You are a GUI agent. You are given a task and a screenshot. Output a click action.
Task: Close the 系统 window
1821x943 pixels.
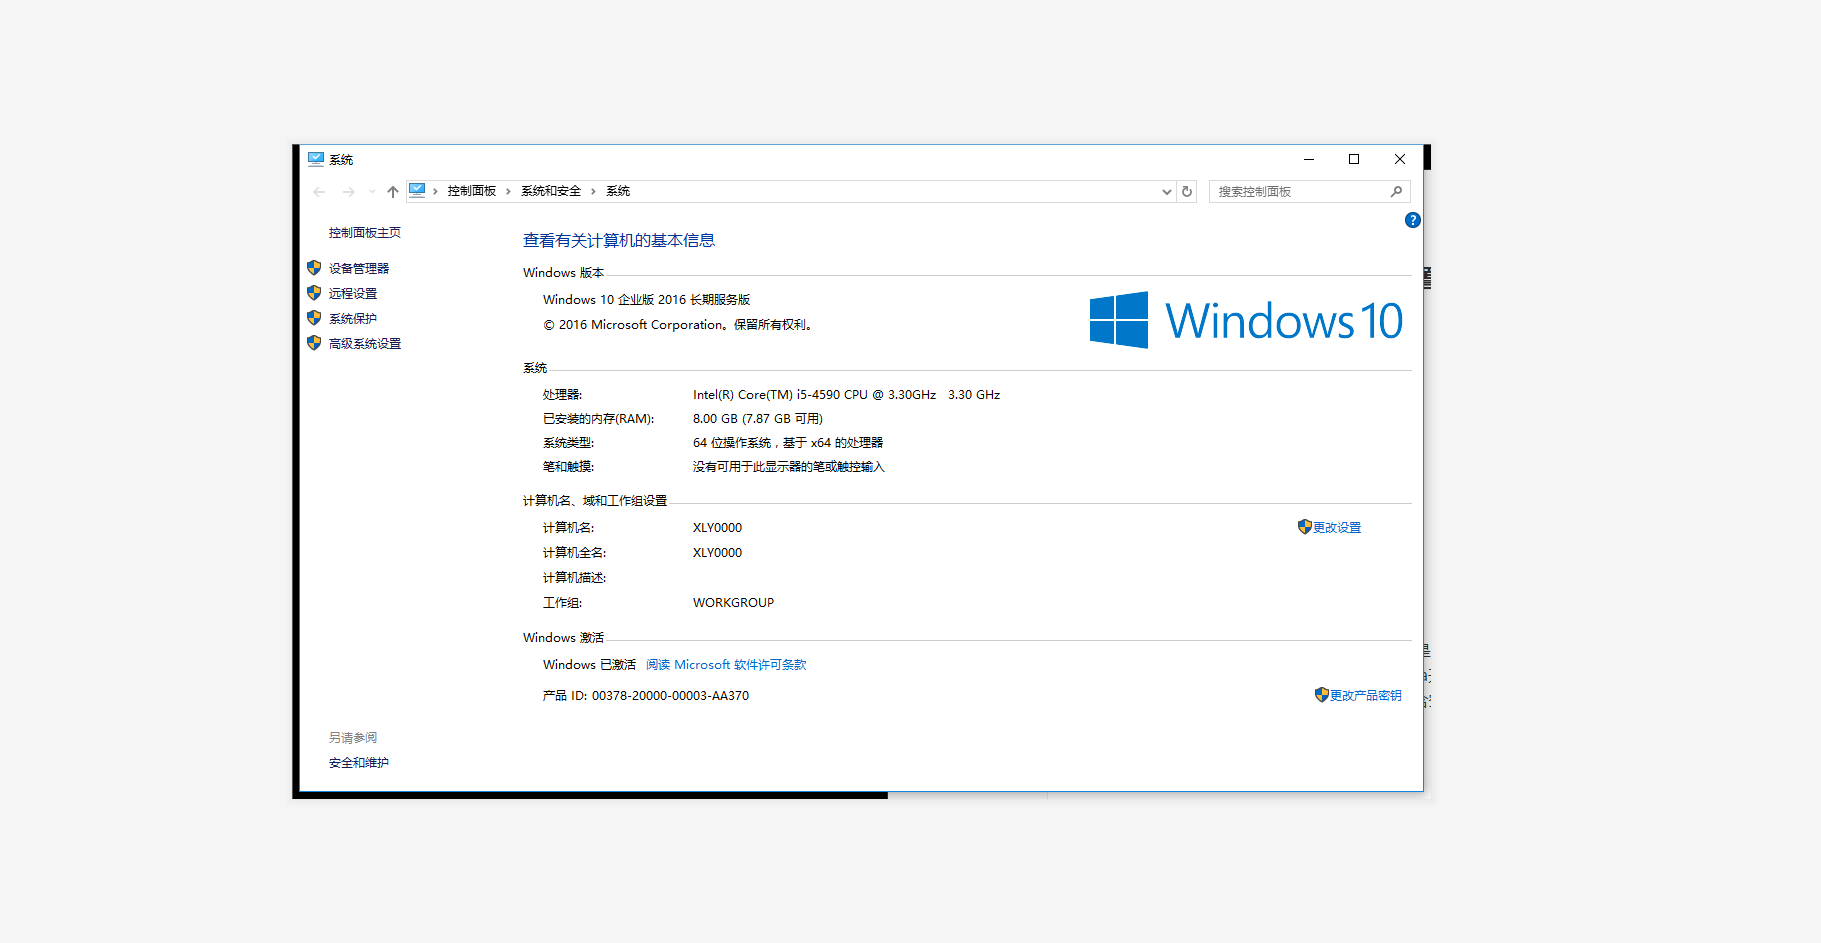click(1400, 159)
